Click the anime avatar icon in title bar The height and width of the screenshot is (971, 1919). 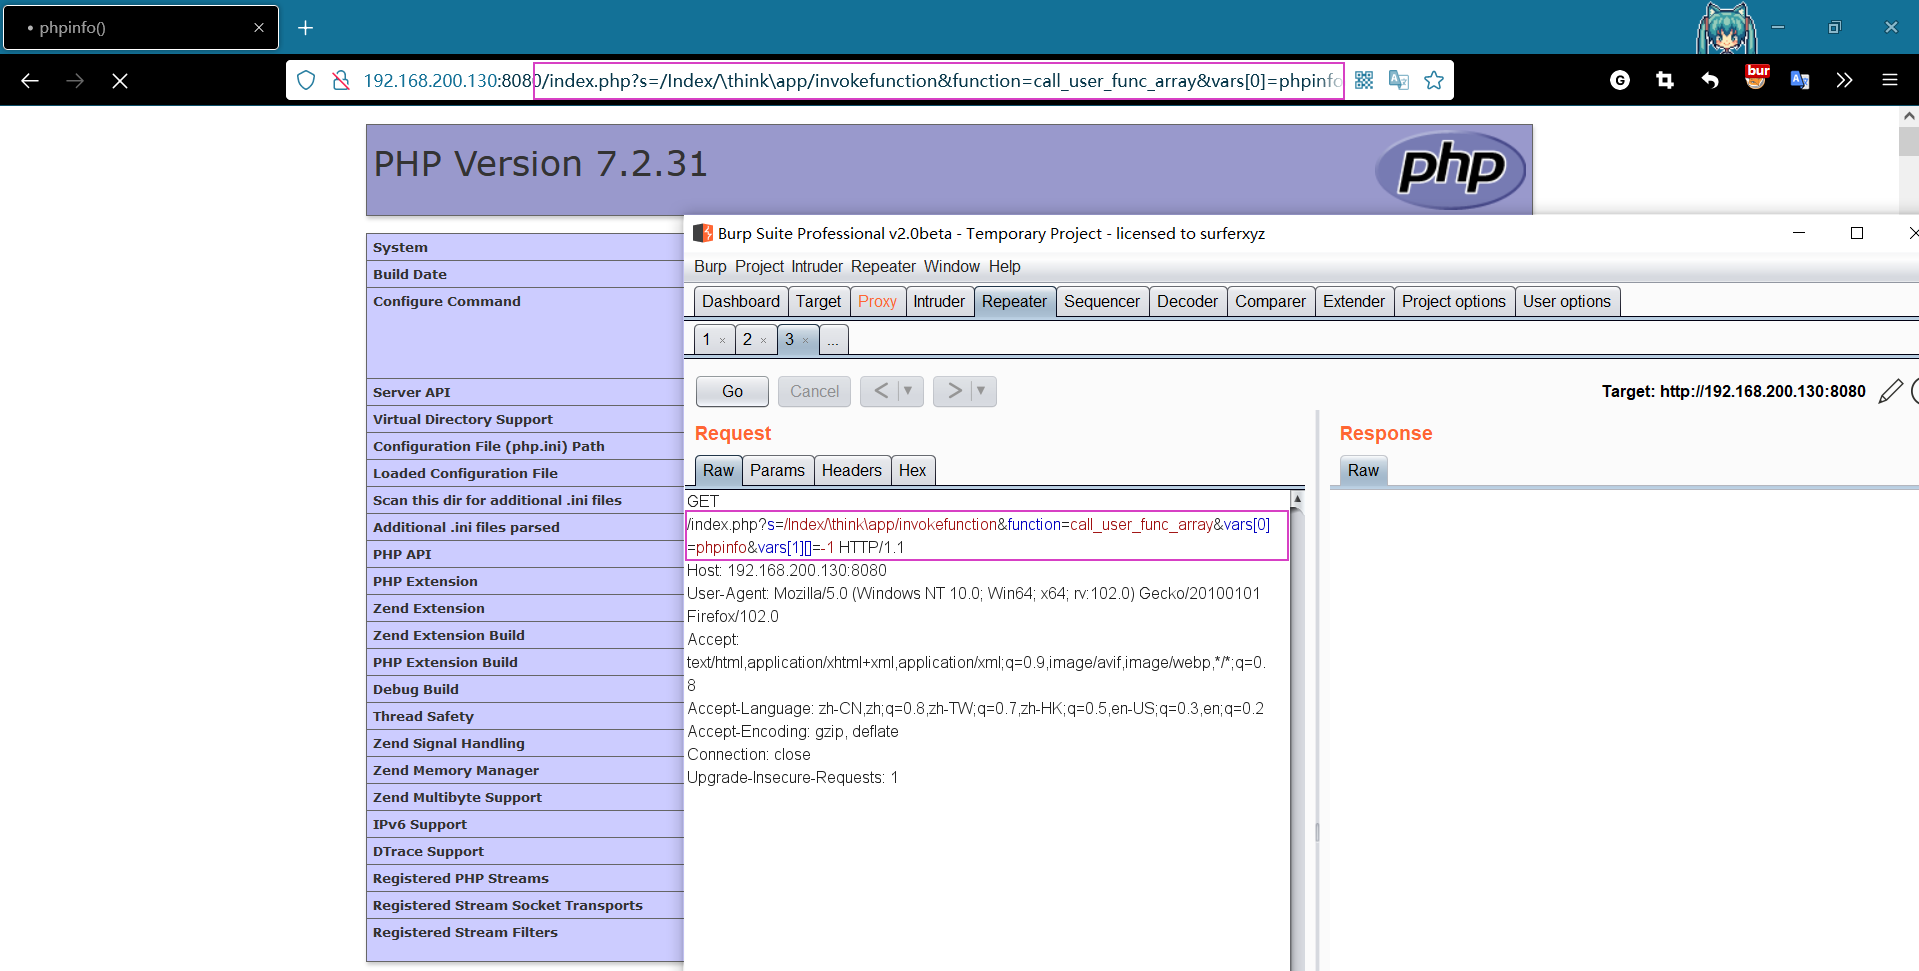pyautogui.click(x=1726, y=28)
